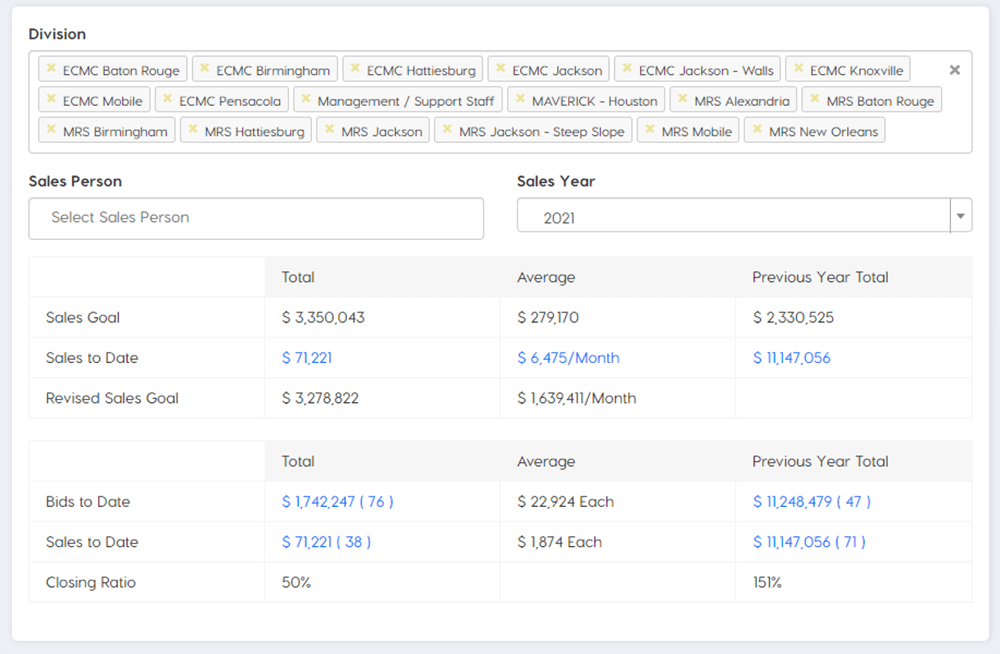Viewport: 1000px width, 654px height.
Task: Remove ECMC Jackson - Walls tag
Action: [628, 68]
